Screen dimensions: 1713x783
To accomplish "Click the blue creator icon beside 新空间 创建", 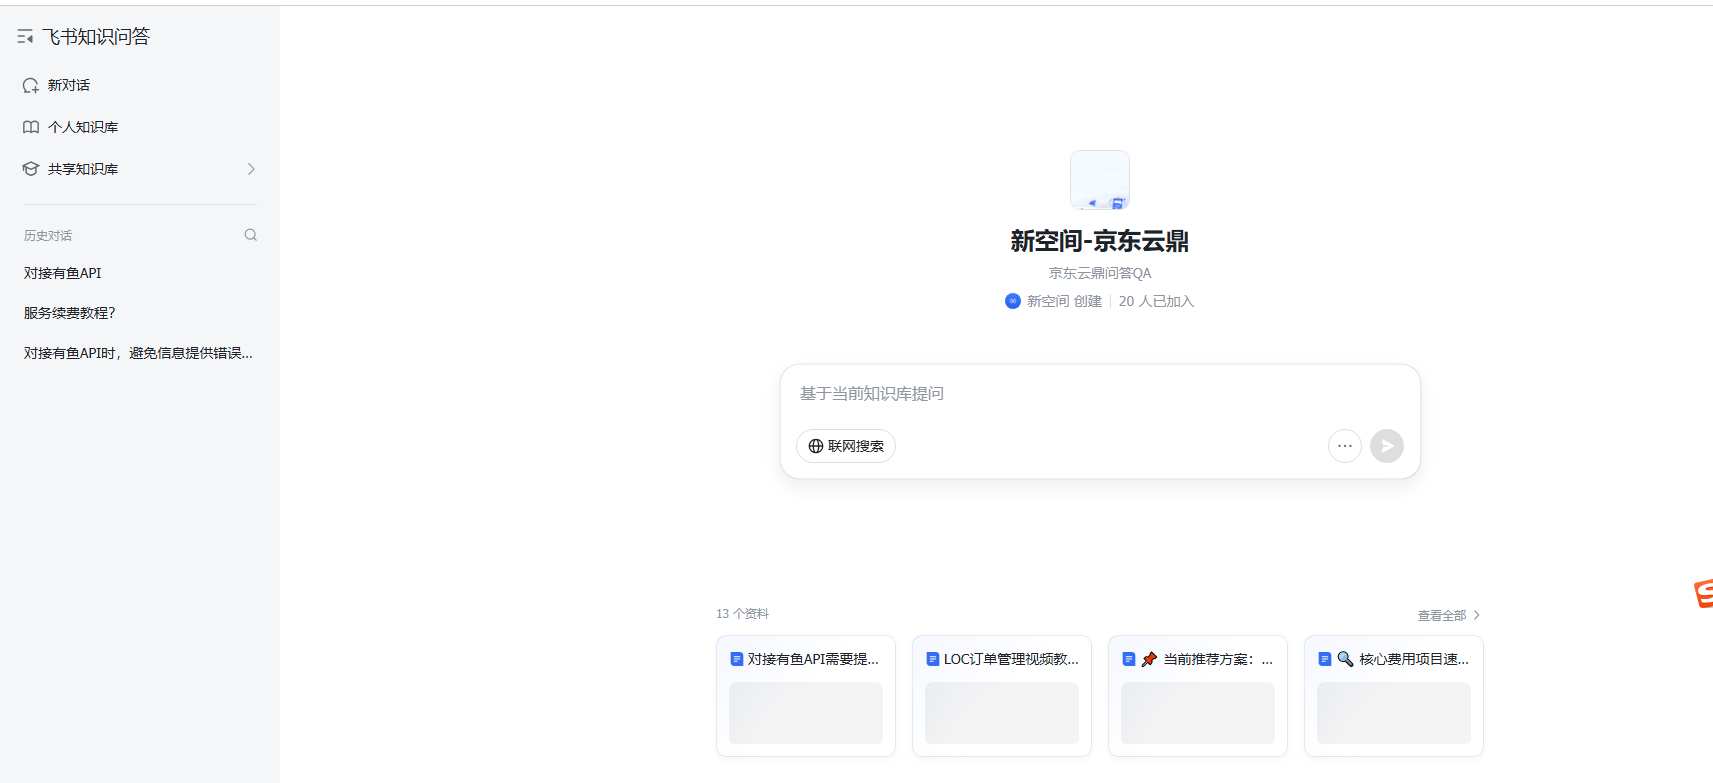I will pos(1013,301).
